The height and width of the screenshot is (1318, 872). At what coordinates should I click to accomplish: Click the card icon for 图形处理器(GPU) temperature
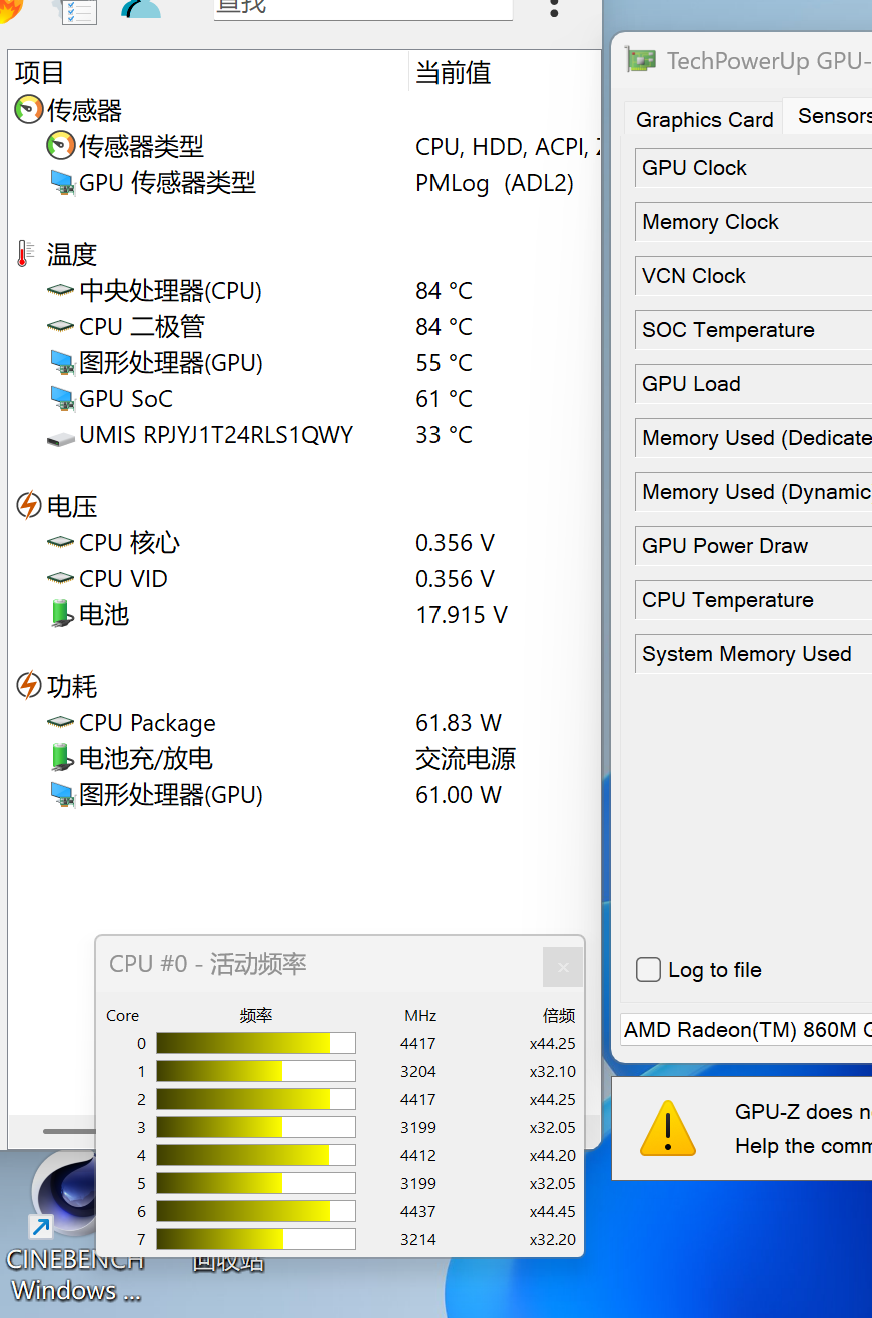click(62, 363)
